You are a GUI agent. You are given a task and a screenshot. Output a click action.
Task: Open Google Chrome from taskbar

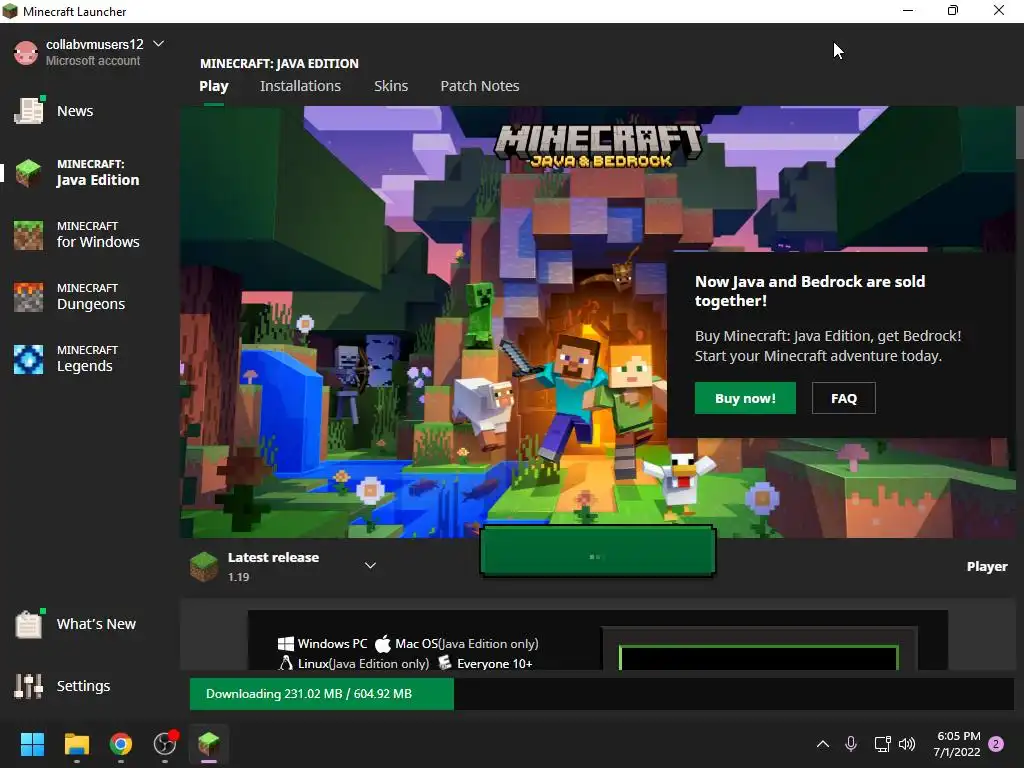click(121, 744)
